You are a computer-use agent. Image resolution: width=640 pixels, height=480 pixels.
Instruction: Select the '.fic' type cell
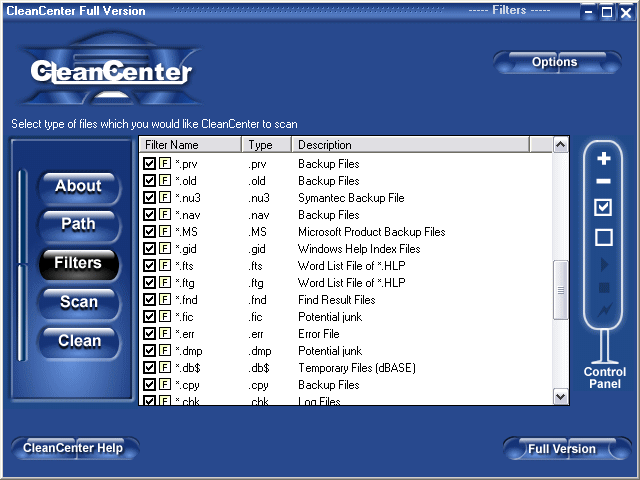256,317
